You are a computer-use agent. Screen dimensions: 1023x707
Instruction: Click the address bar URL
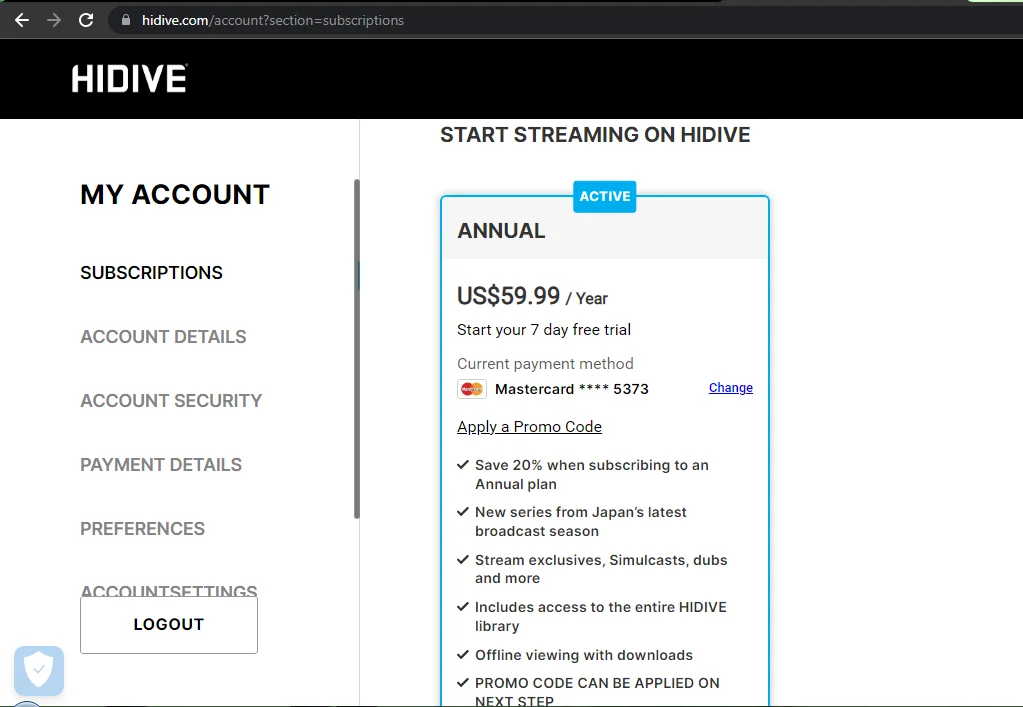point(273,20)
